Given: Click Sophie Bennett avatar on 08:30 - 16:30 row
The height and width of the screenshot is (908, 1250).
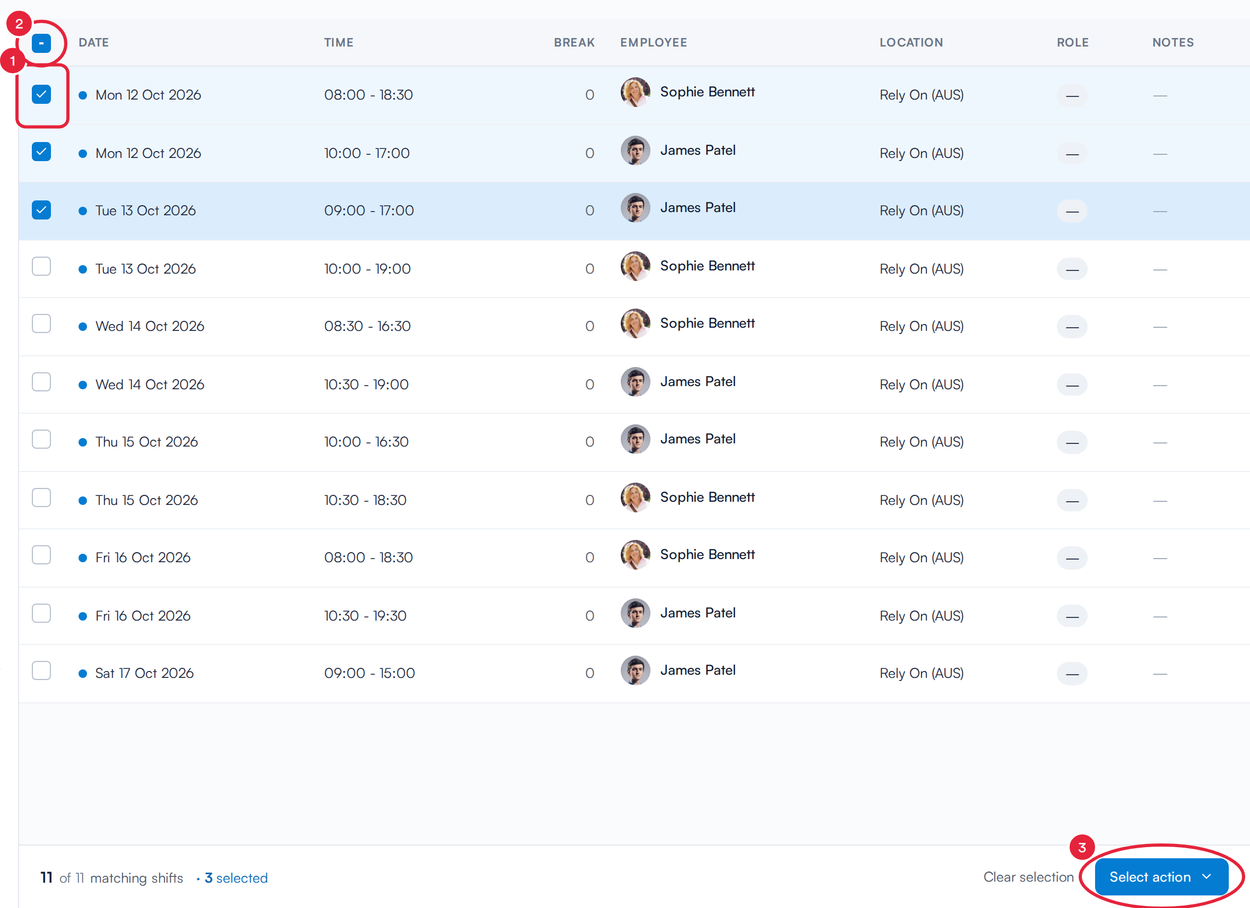Looking at the screenshot, I should point(635,324).
